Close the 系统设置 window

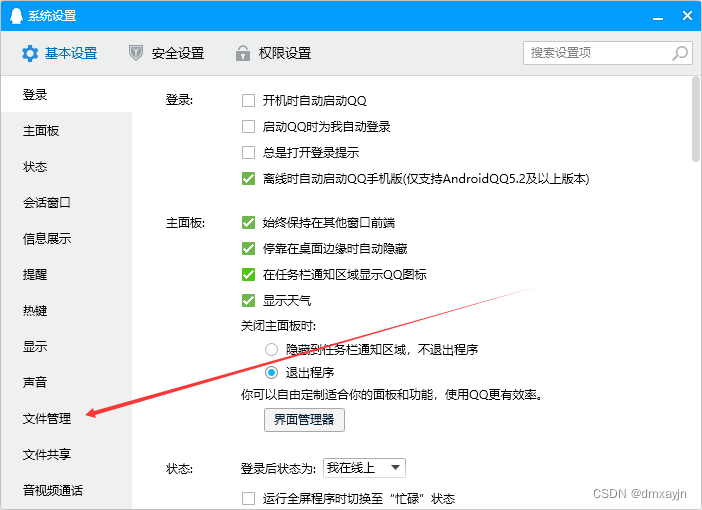(x=687, y=16)
